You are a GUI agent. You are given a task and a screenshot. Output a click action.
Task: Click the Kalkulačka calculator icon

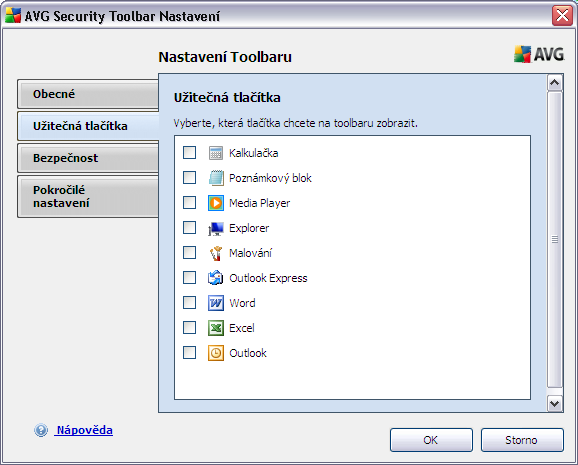216,153
